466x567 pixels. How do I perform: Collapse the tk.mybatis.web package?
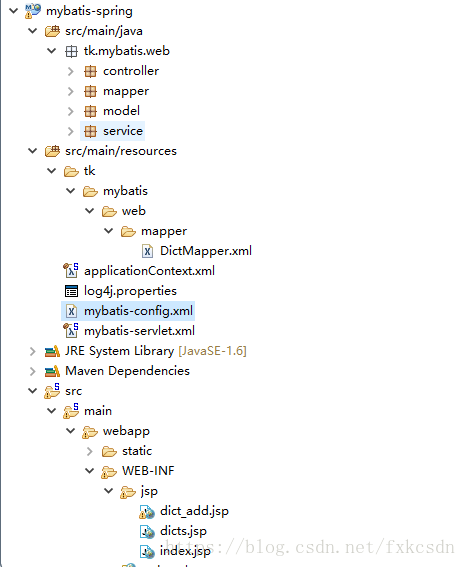click(x=52, y=51)
